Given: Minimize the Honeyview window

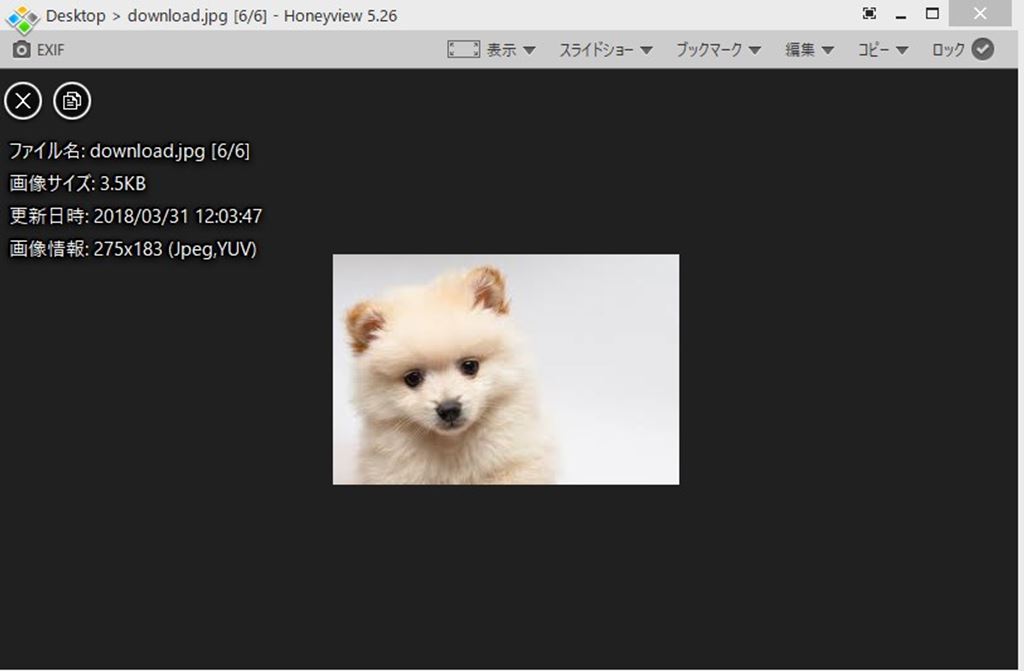Looking at the screenshot, I should click(x=901, y=15).
